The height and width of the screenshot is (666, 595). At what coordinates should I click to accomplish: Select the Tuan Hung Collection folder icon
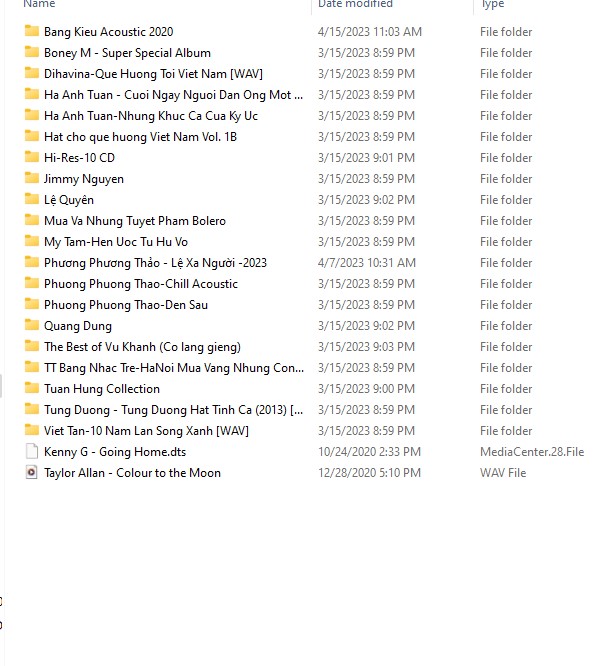click(x=31, y=388)
